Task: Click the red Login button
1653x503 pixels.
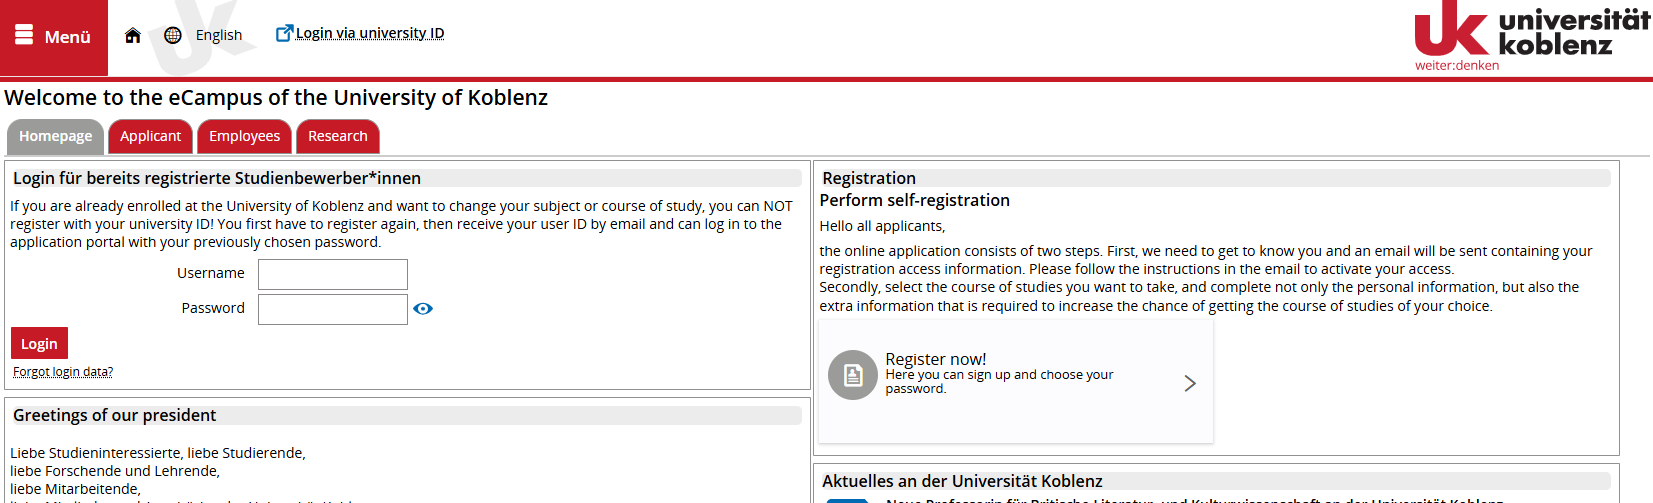Action: (39, 343)
